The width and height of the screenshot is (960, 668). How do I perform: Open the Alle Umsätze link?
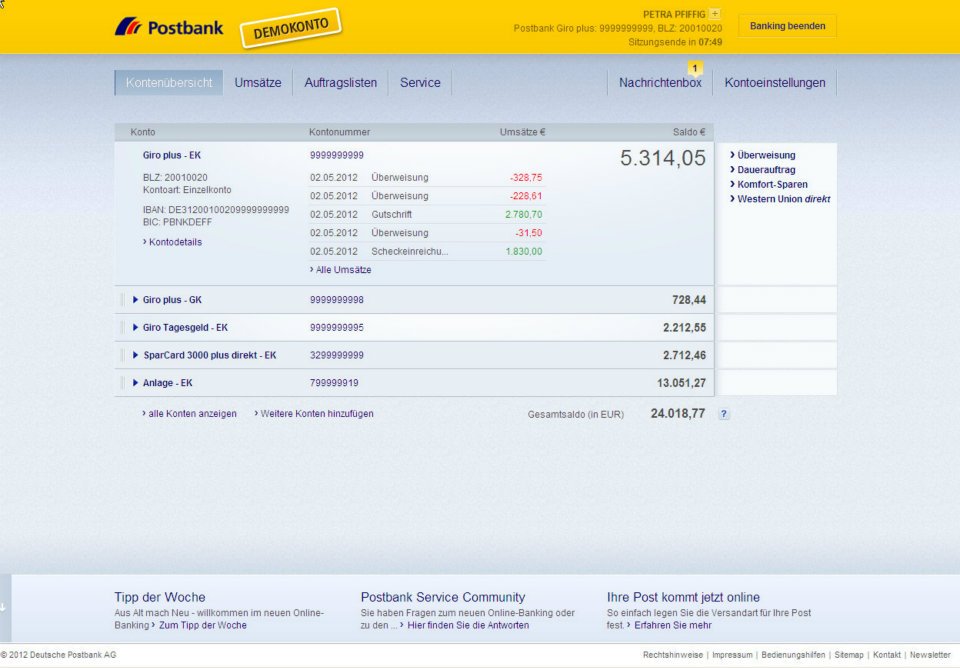340,269
